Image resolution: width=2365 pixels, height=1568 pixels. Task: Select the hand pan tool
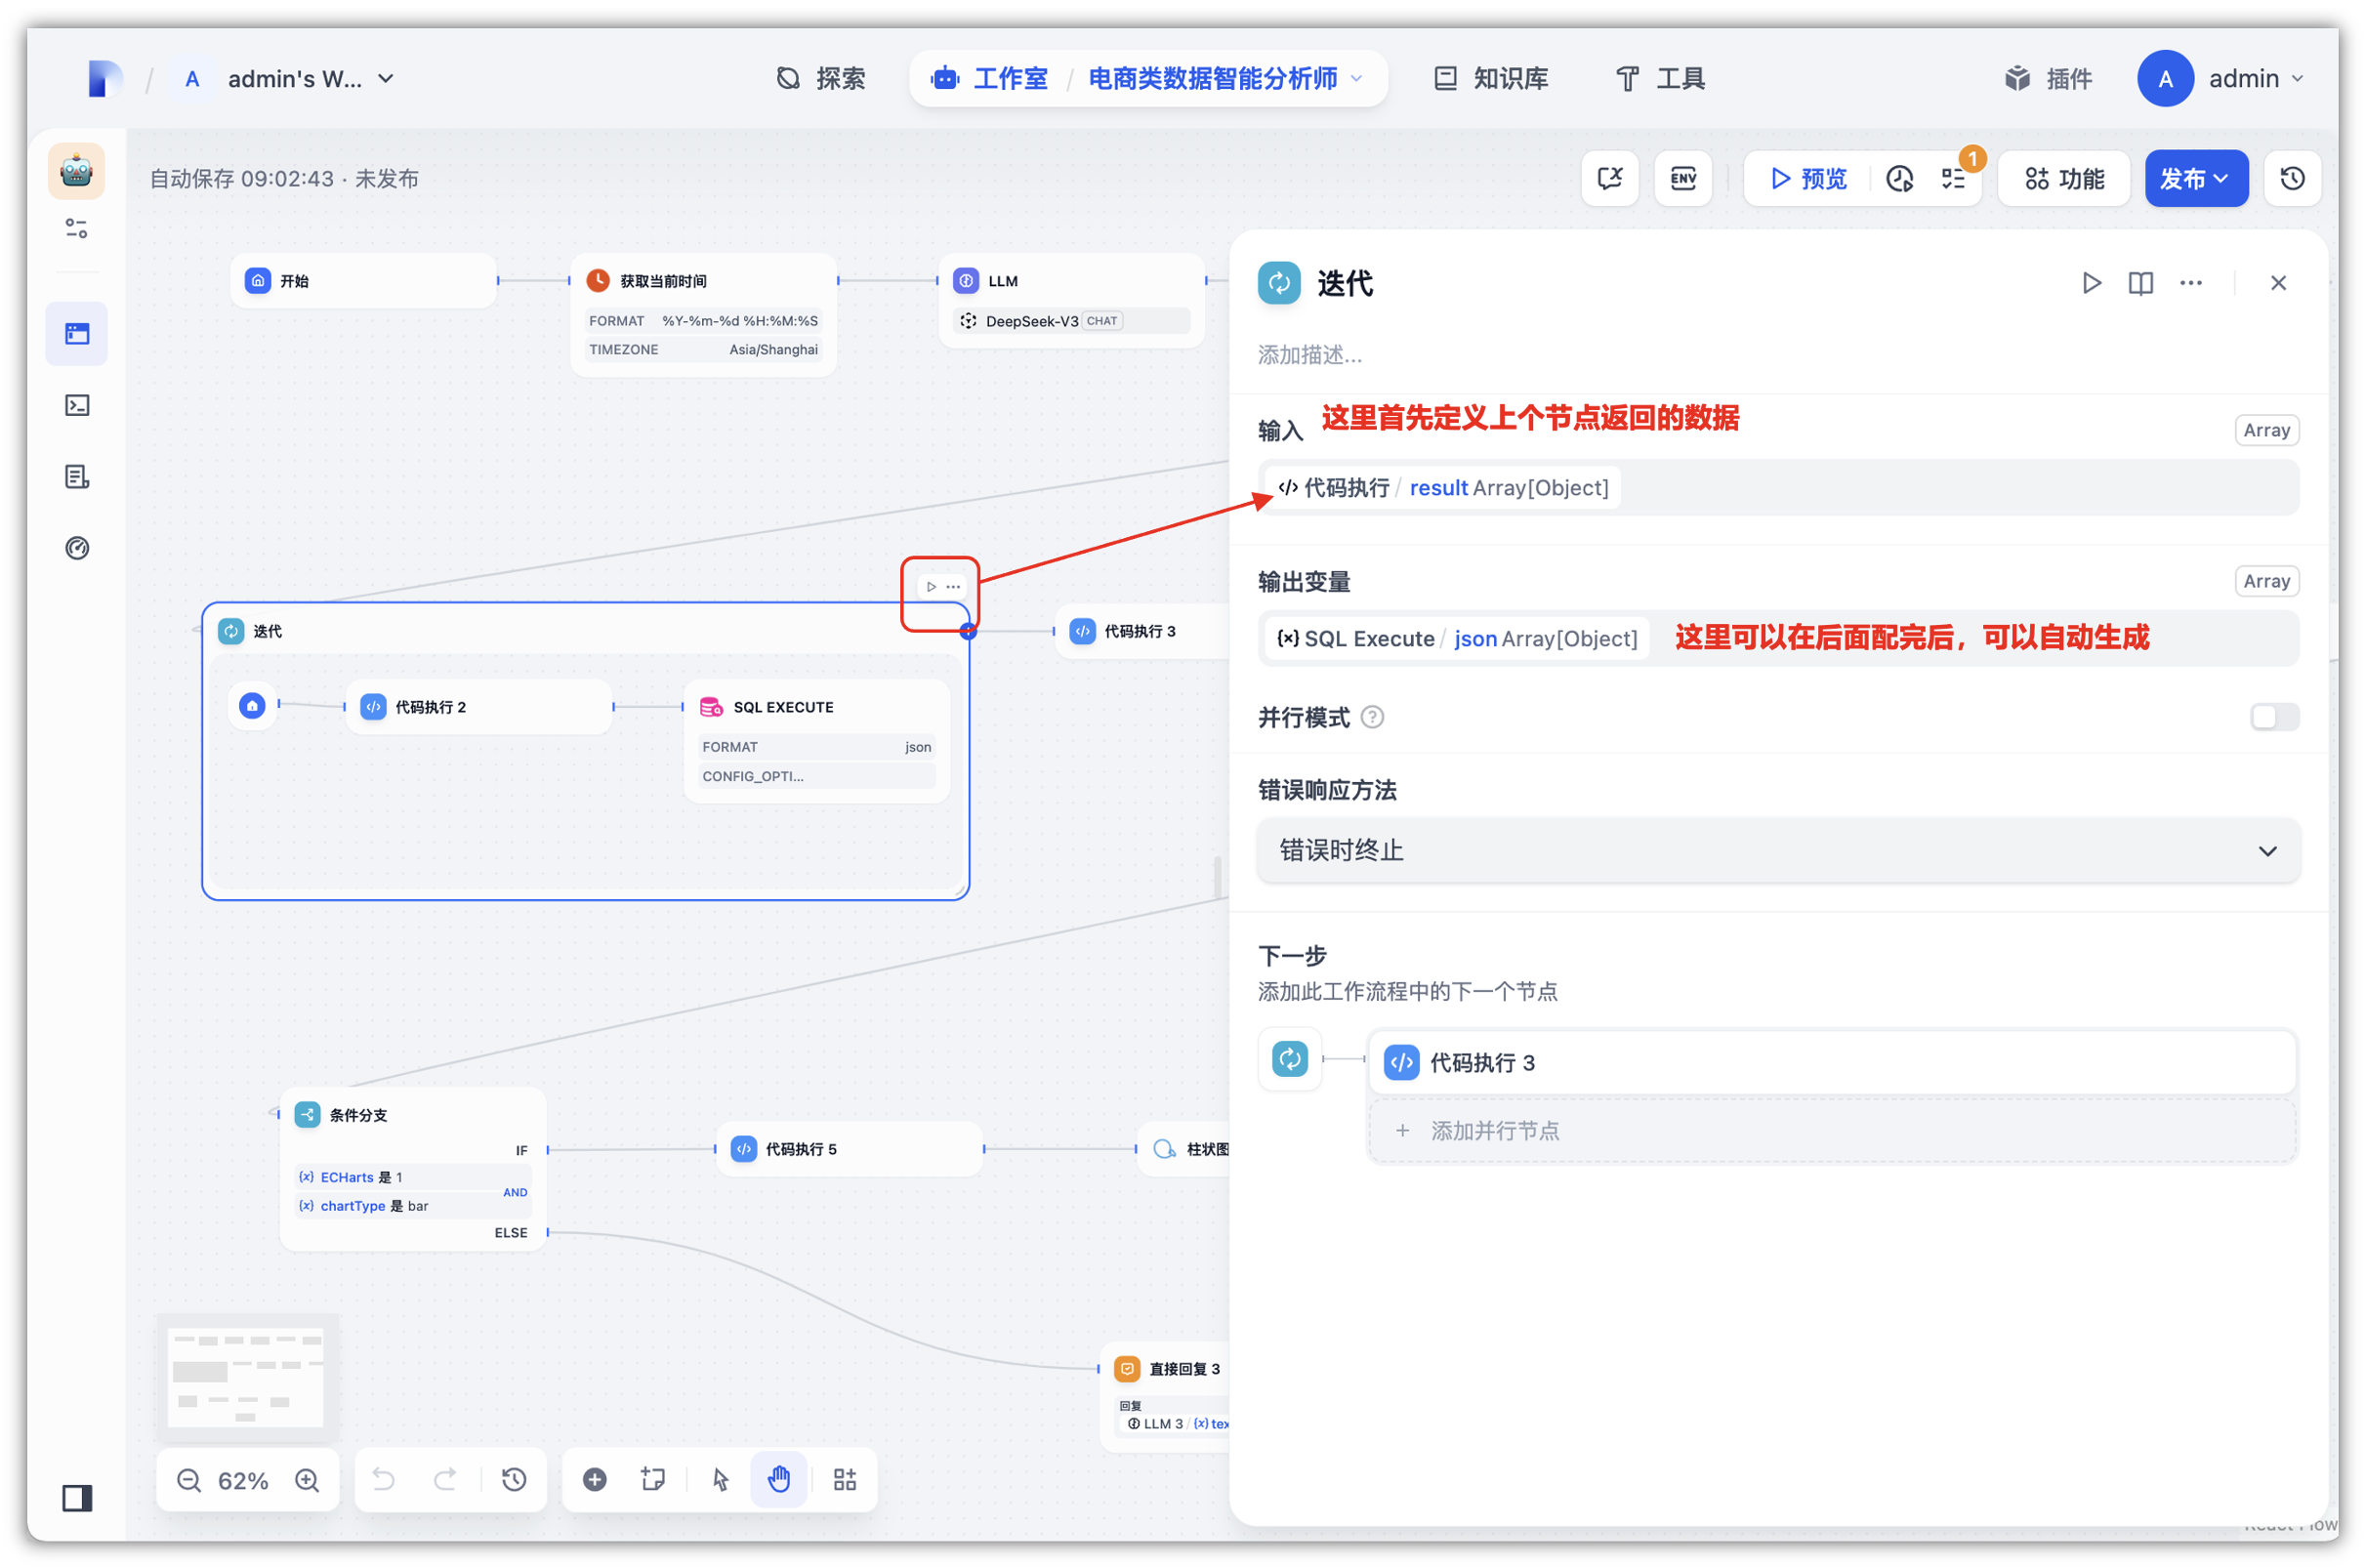tap(779, 1480)
